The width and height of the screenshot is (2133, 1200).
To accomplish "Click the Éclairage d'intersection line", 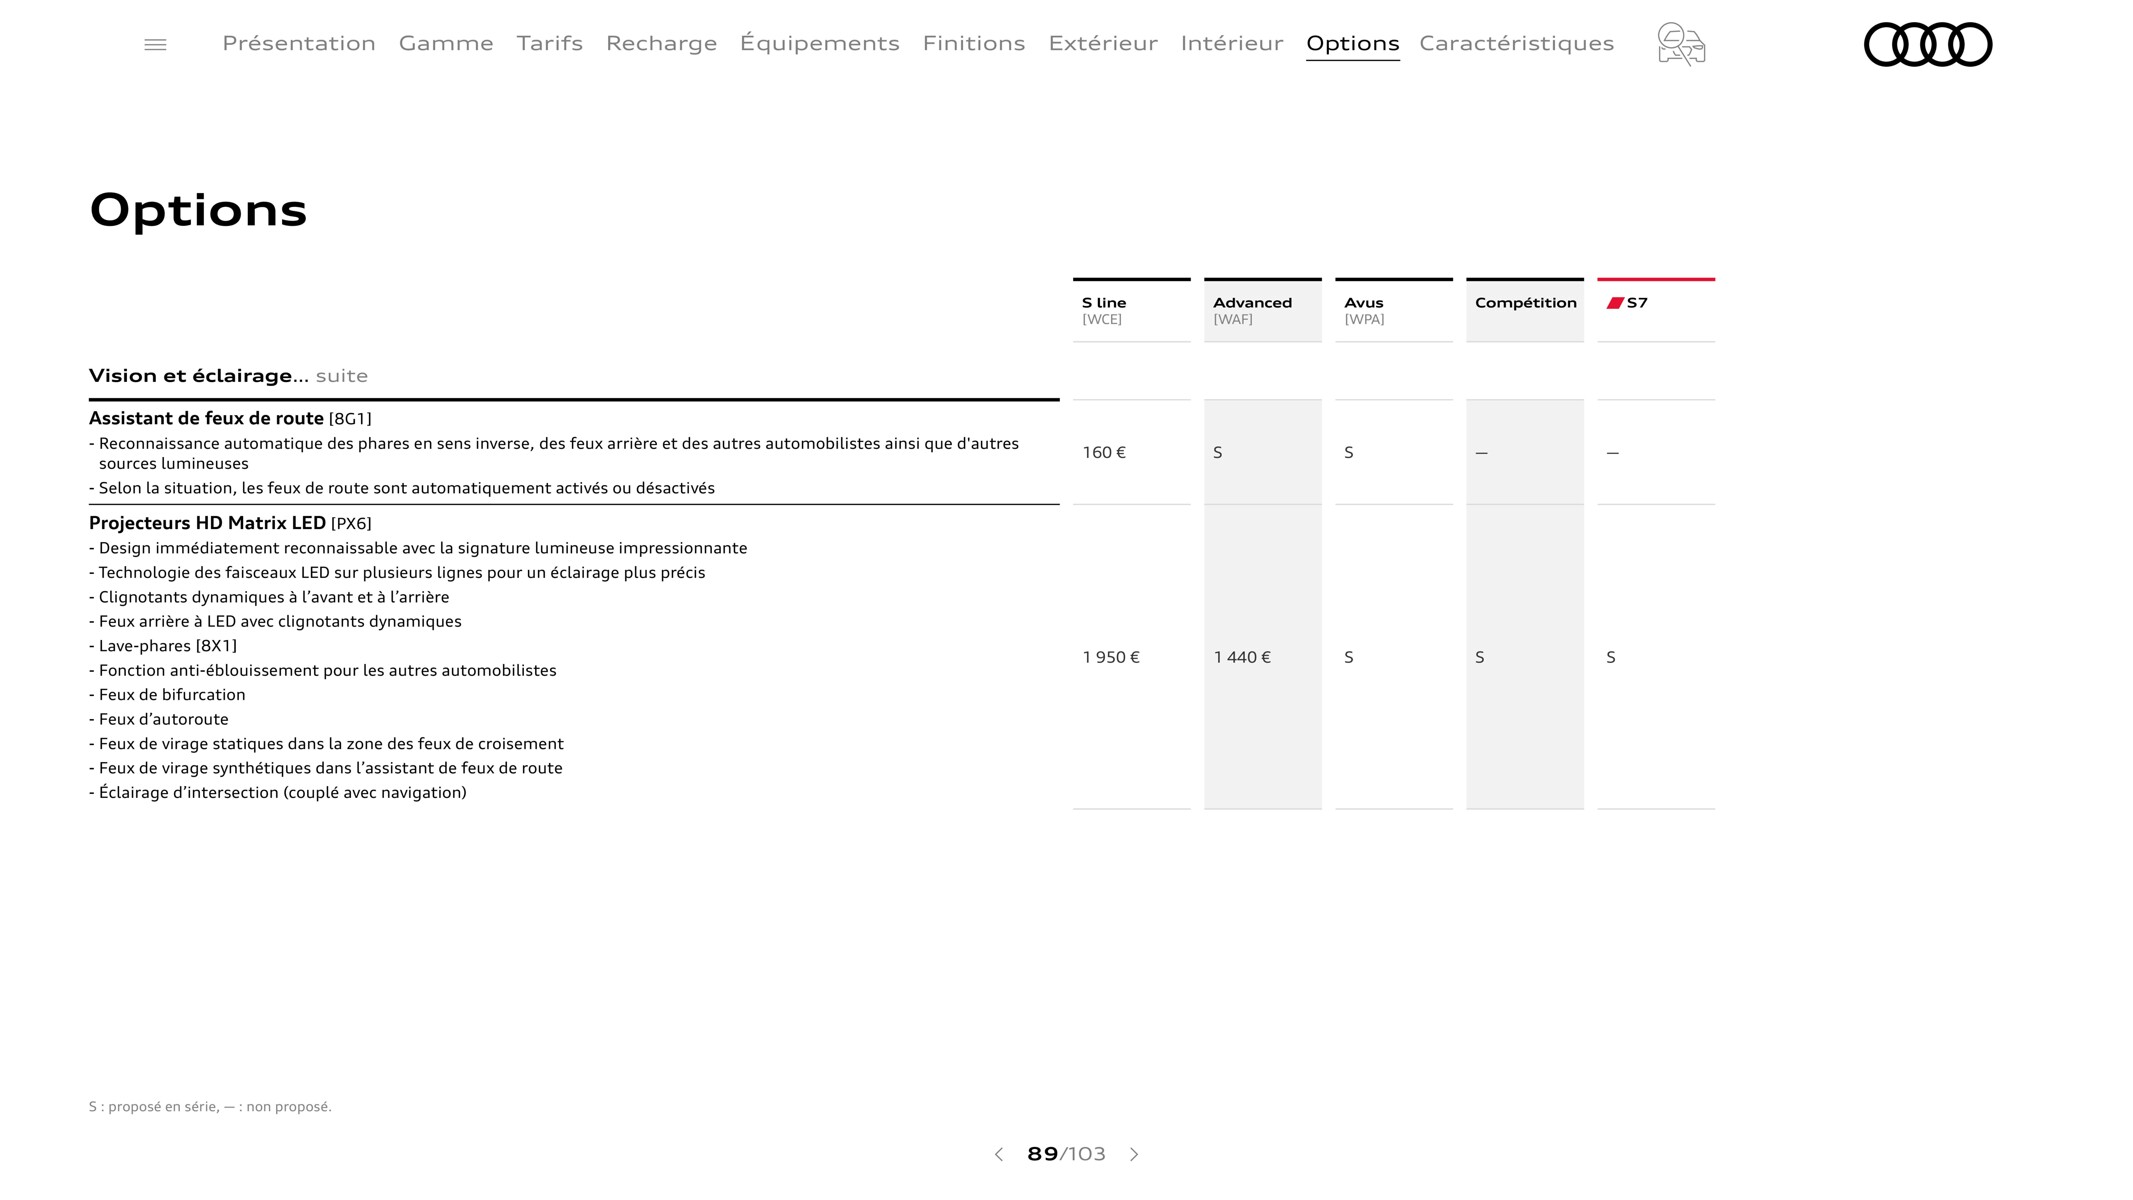I will click(x=278, y=793).
